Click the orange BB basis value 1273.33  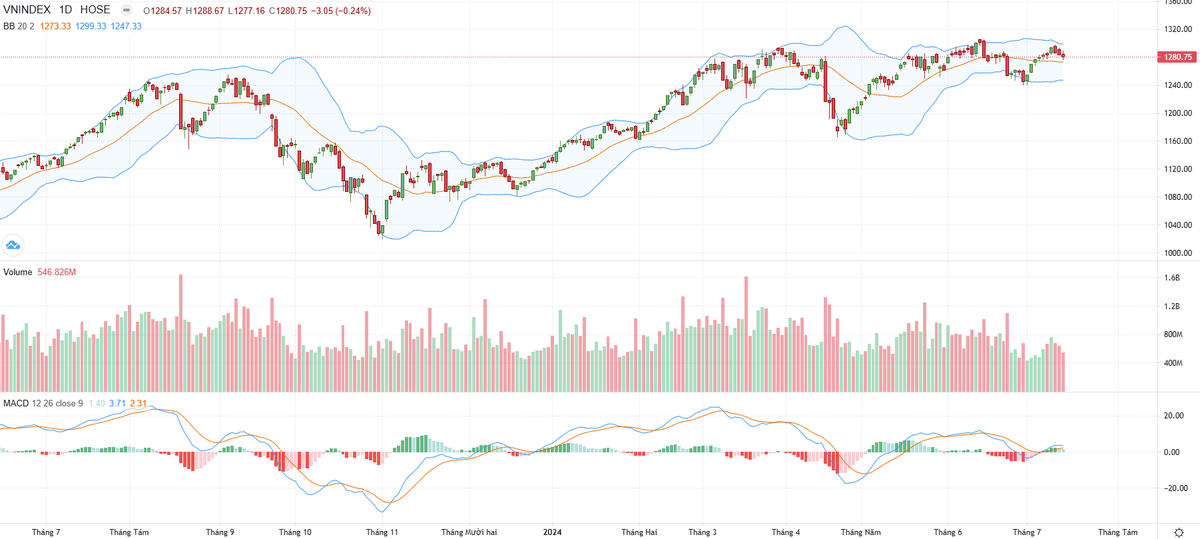[x=57, y=26]
